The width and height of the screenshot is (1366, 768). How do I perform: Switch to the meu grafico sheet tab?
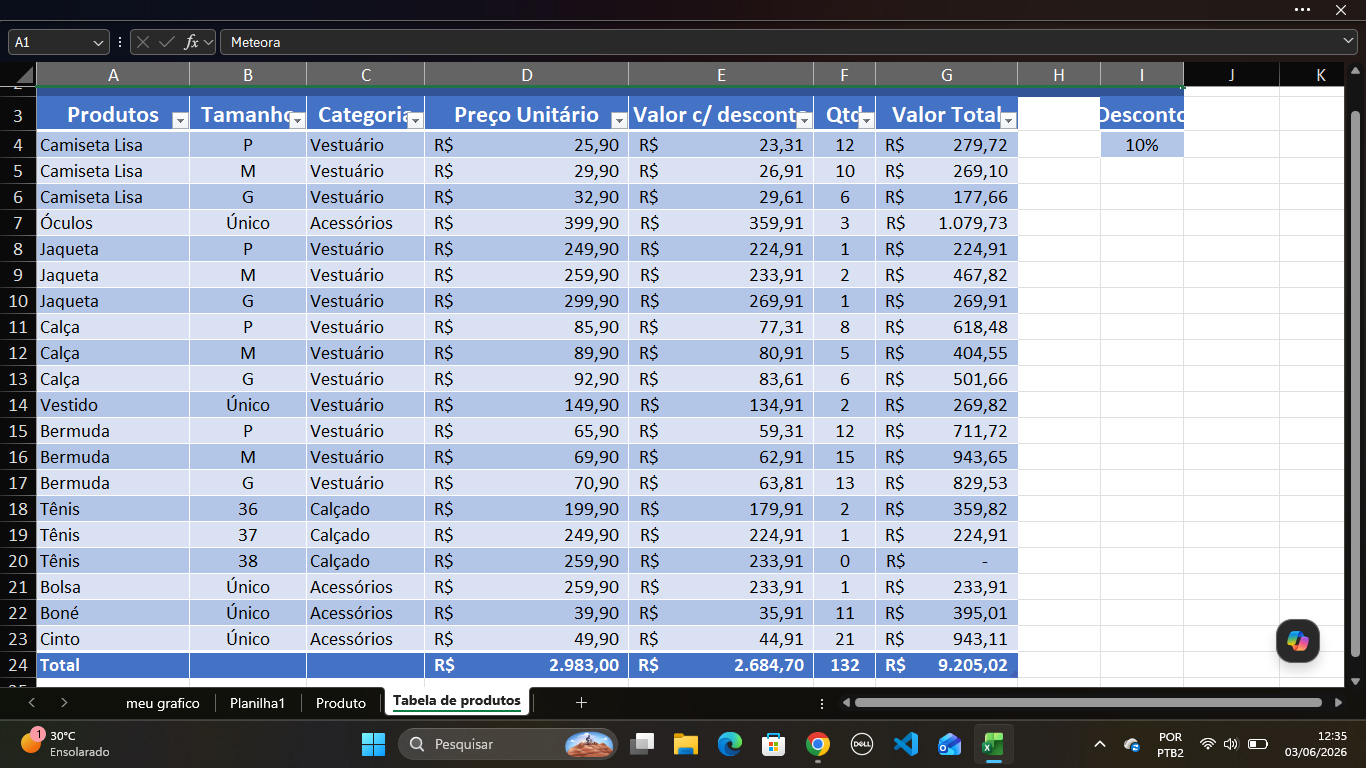163,703
